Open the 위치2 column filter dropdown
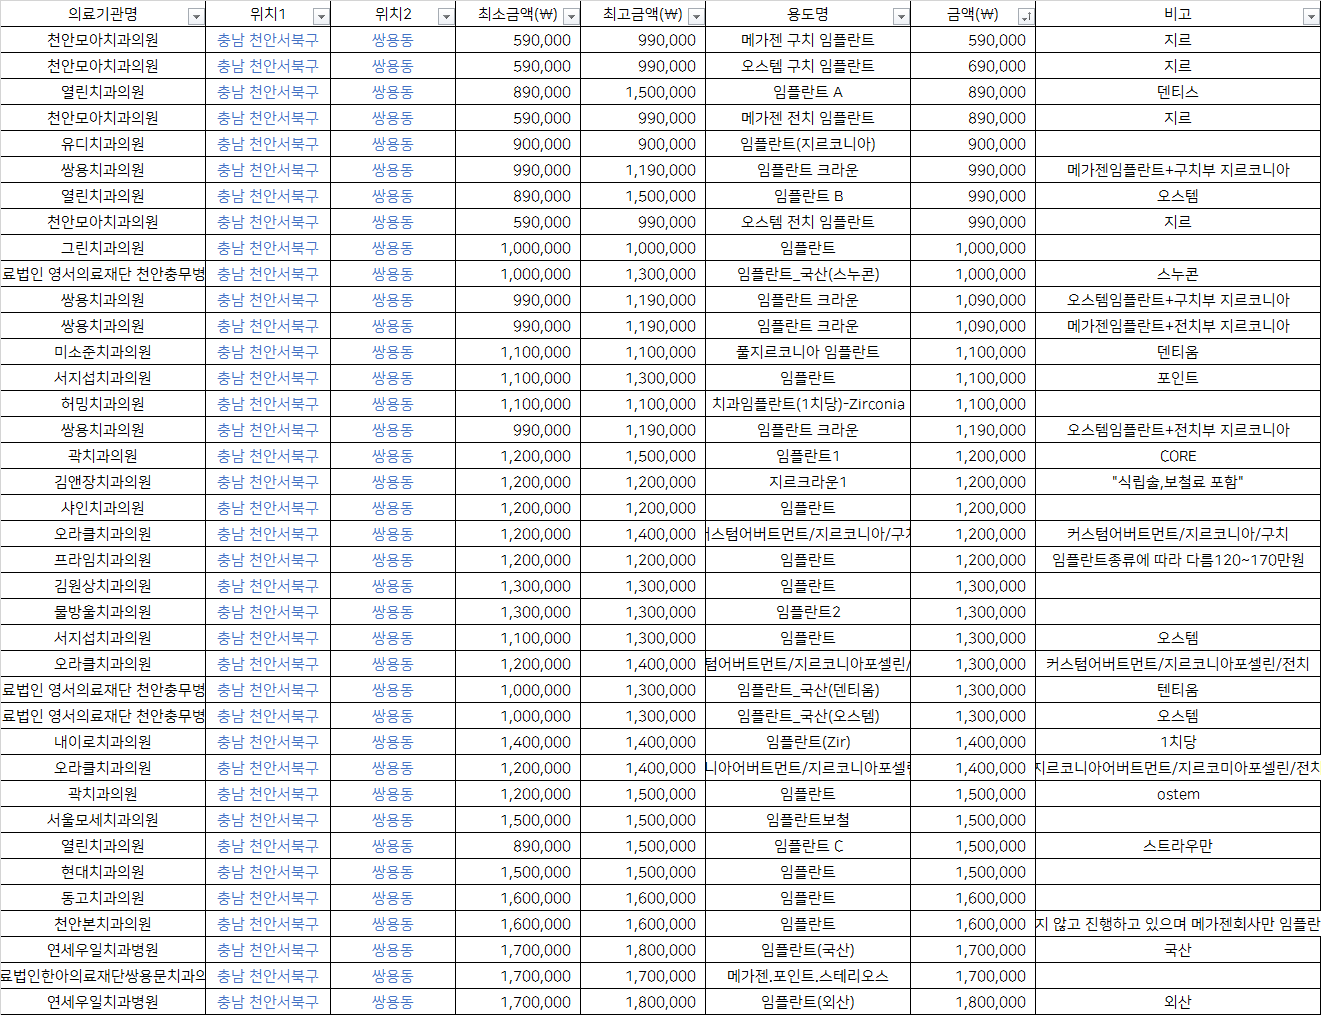 [445, 16]
